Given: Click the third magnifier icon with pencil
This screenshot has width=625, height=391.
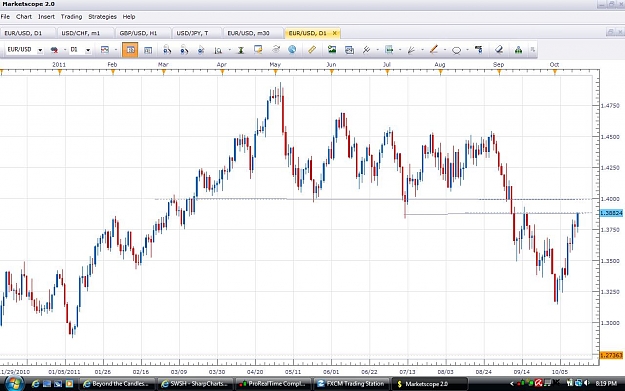Looking at the screenshot, I should (x=201, y=50).
